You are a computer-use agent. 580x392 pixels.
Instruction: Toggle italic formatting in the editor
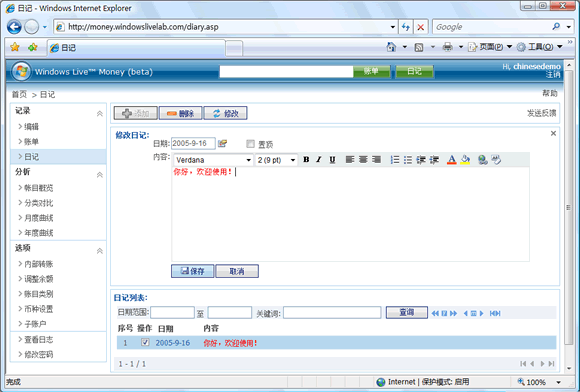[319, 159]
